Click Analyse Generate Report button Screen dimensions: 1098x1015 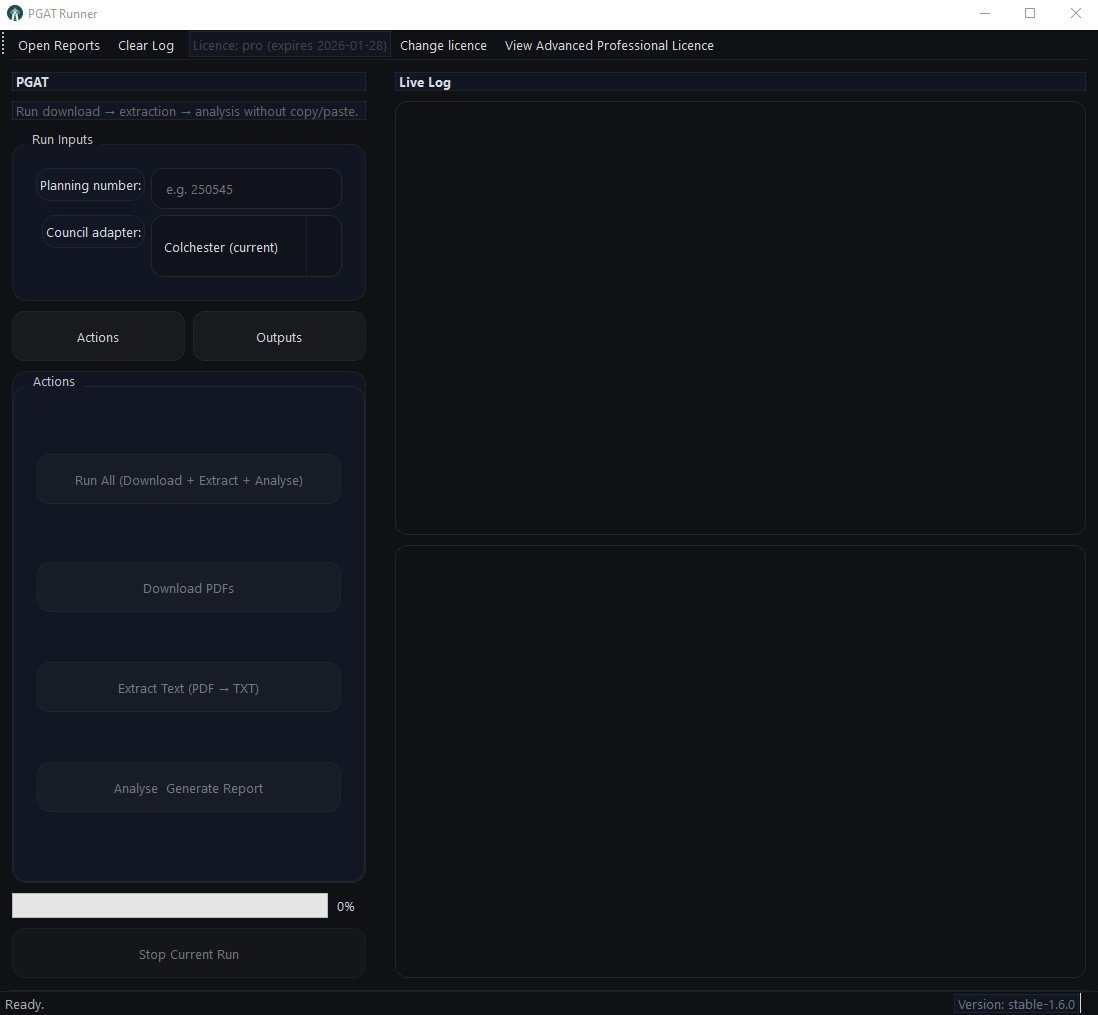coord(189,788)
